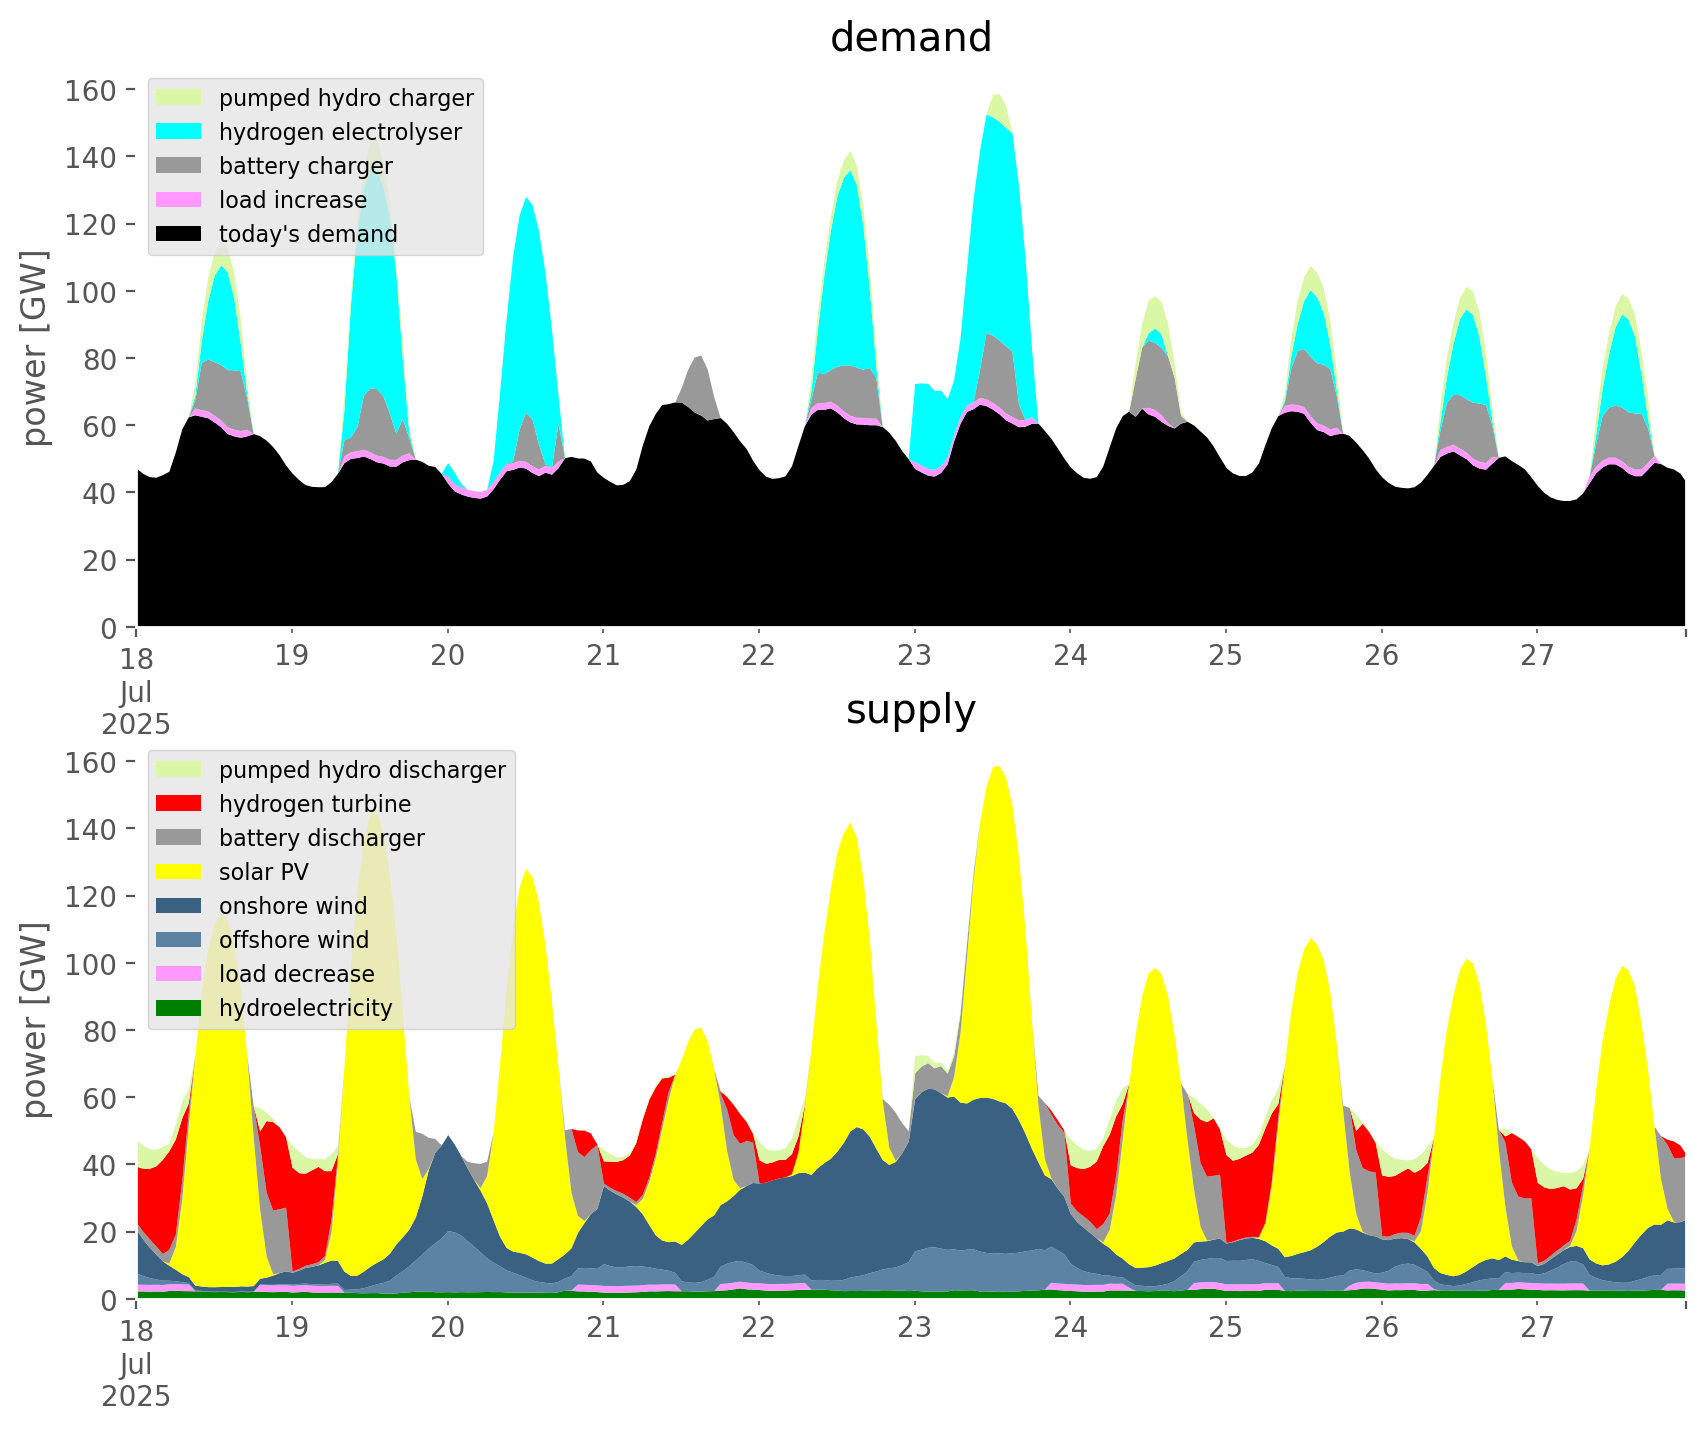Image resolution: width=1706 pixels, height=1431 pixels.
Task: Click the 'supply' chart title
Action: [x=911, y=710]
